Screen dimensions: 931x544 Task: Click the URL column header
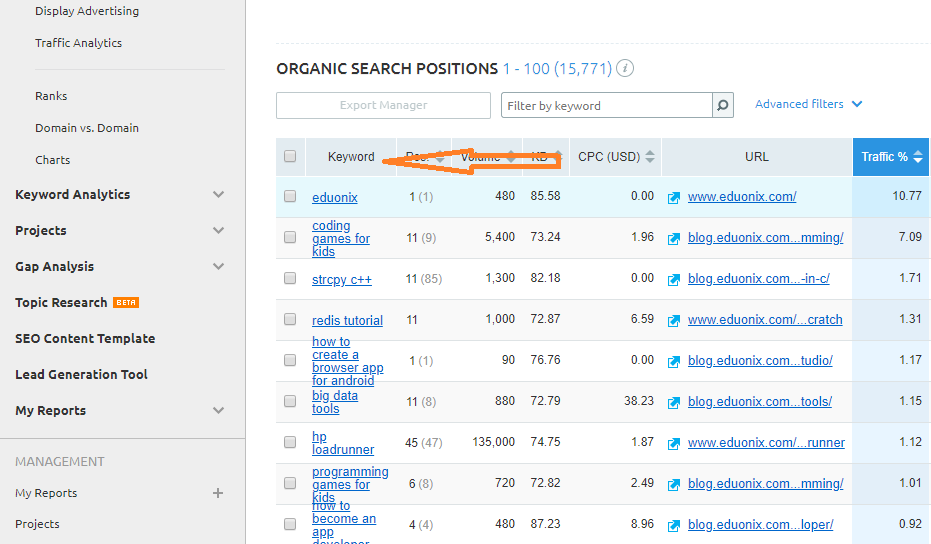tap(756, 157)
